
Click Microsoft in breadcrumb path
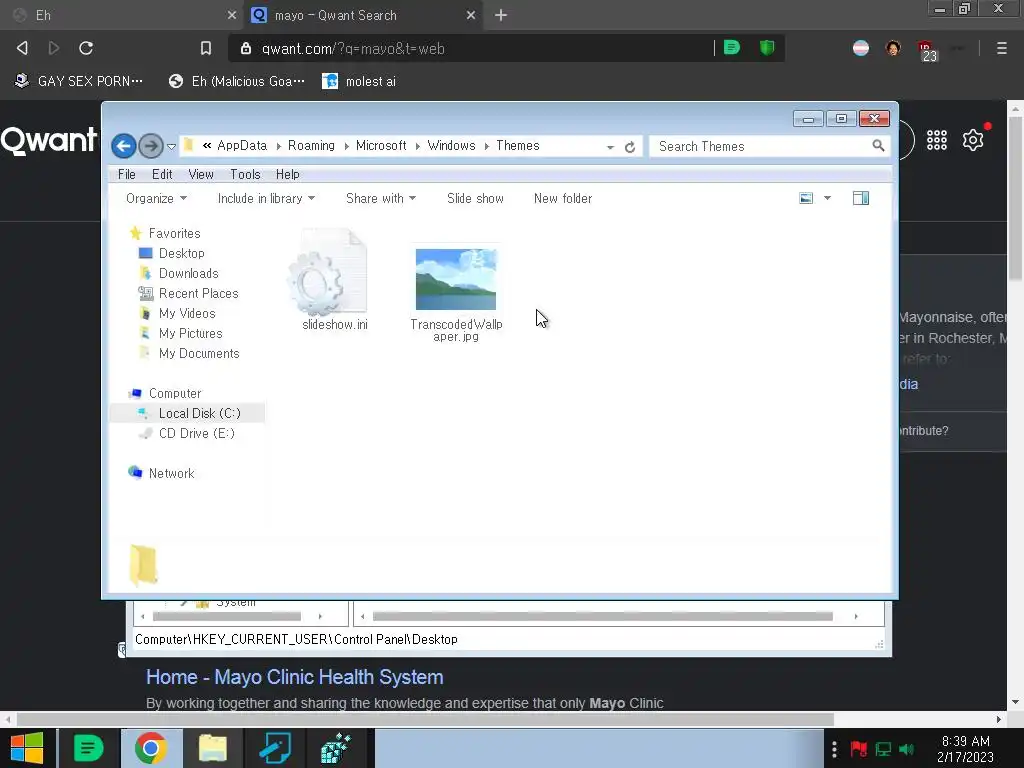(381, 146)
